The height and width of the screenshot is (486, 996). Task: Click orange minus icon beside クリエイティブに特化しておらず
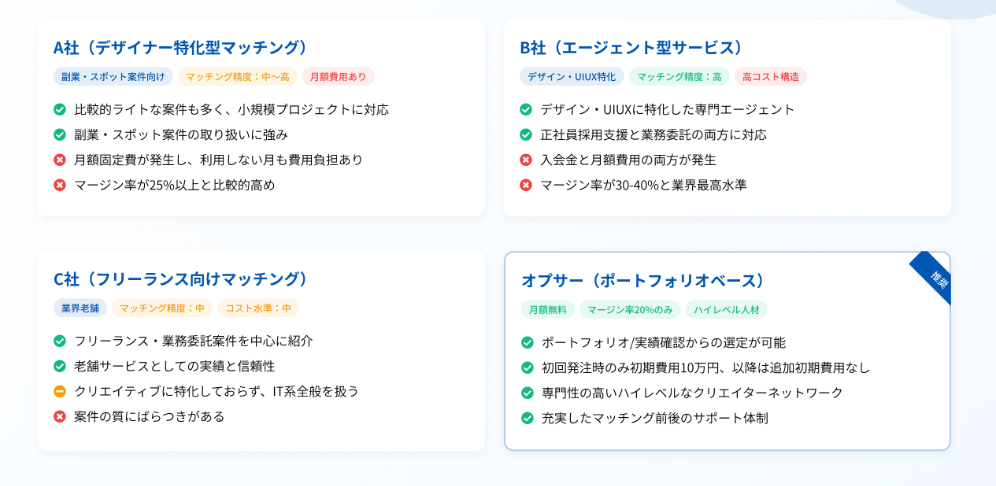(x=60, y=391)
